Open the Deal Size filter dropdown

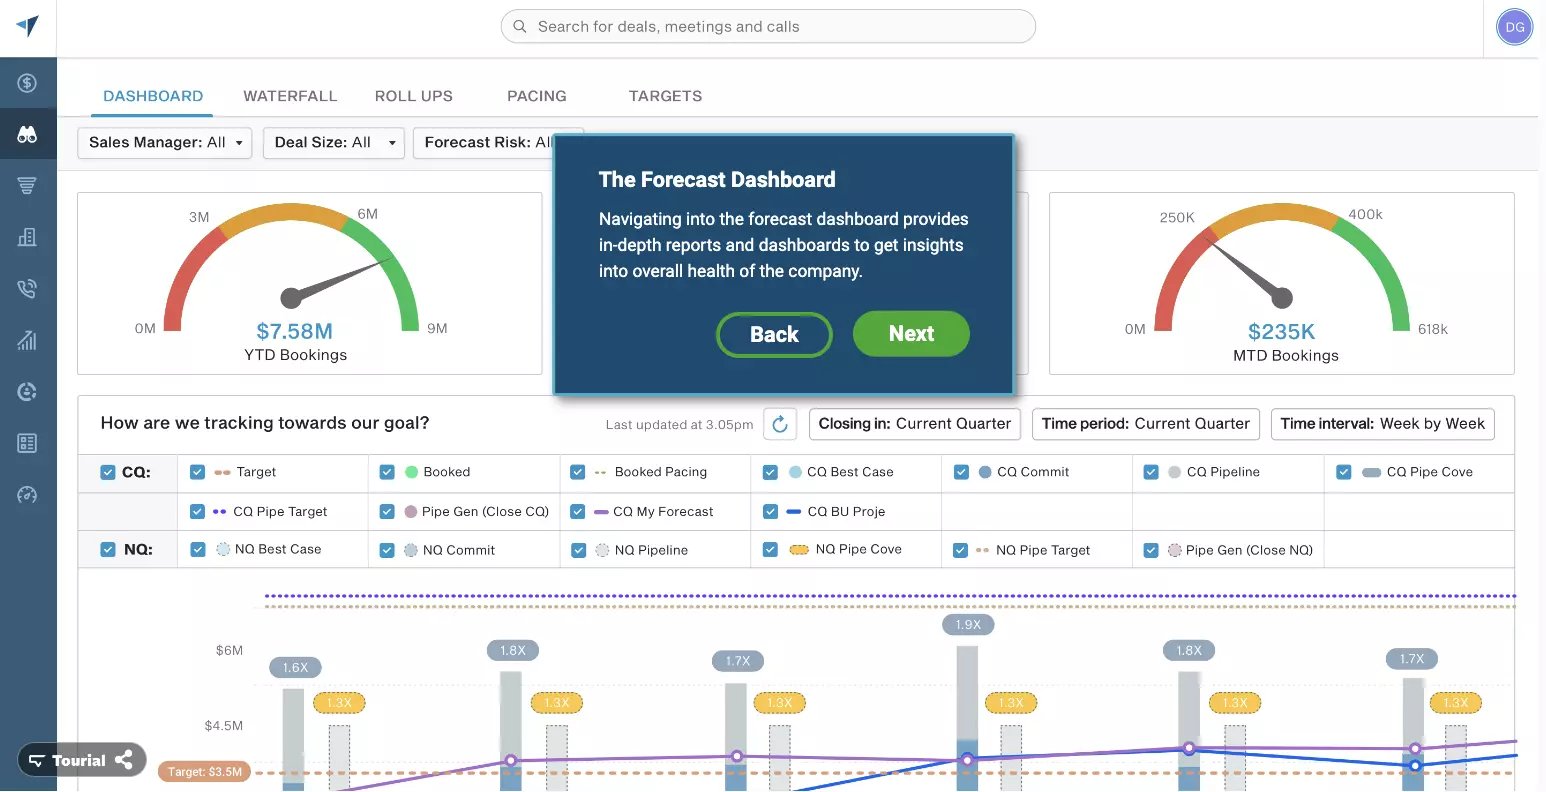[x=334, y=143]
